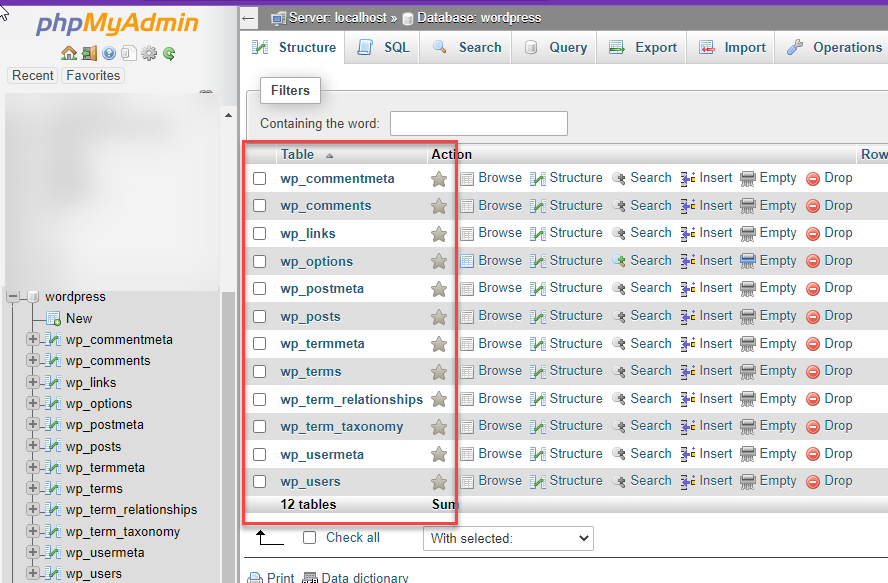This screenshot has width=888, height=583.
Task: Select the wp_options table checkbox
Action: click(260, 262)
